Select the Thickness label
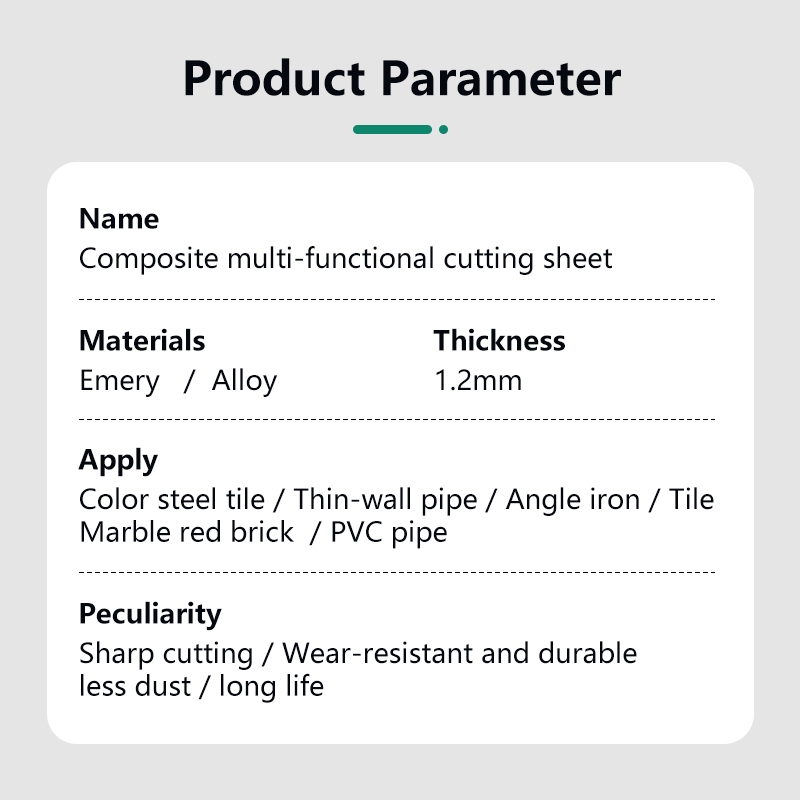 (499, 341)
